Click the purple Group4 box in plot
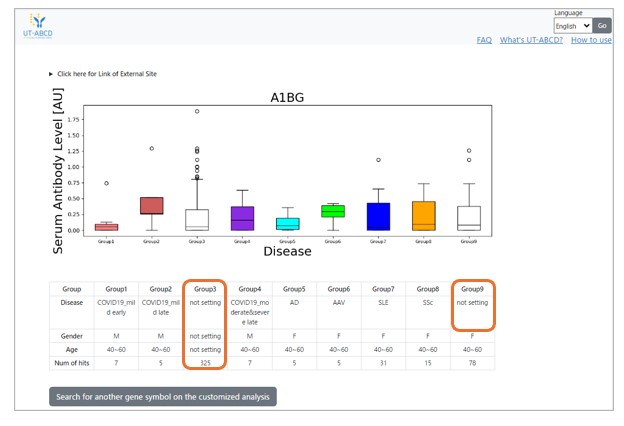The image size is (624, 426). coord(242,218)
